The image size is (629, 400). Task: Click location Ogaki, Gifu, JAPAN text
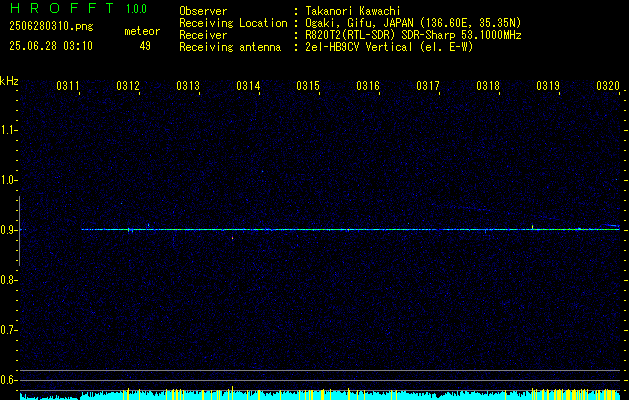413,23
